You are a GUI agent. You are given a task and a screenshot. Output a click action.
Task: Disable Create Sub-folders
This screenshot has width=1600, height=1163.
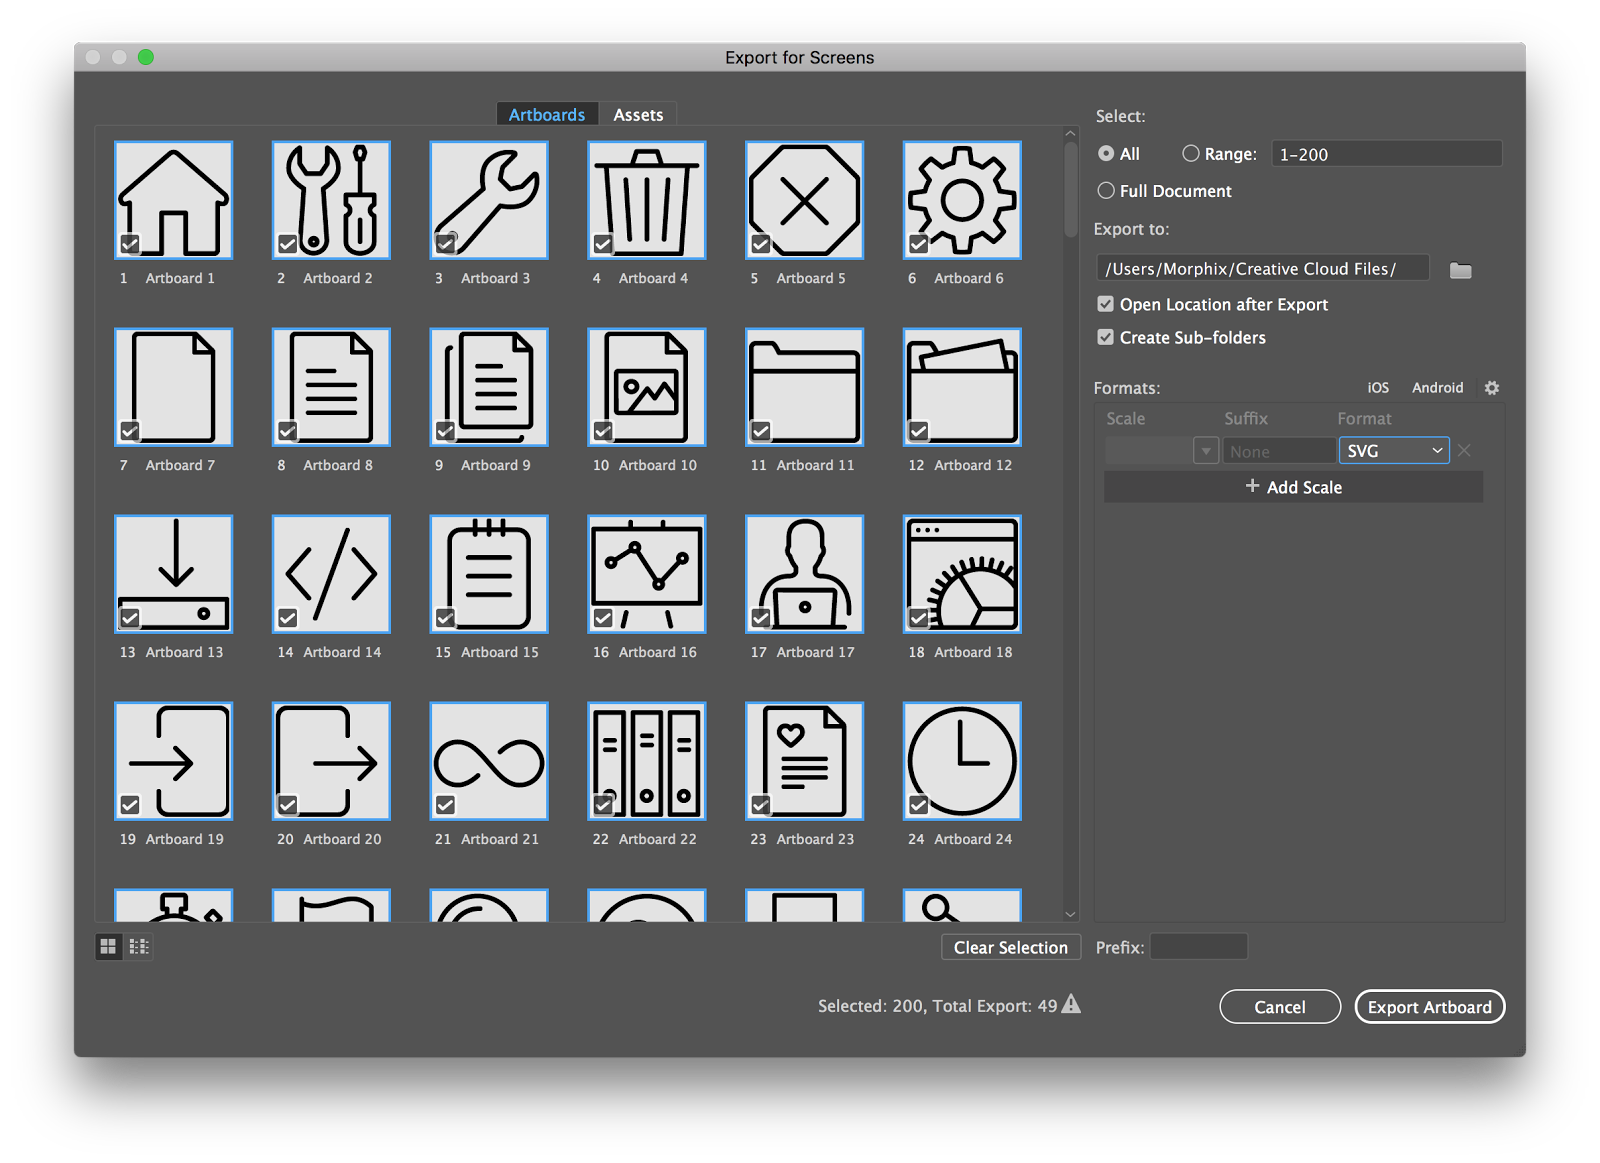point(1105,337)
